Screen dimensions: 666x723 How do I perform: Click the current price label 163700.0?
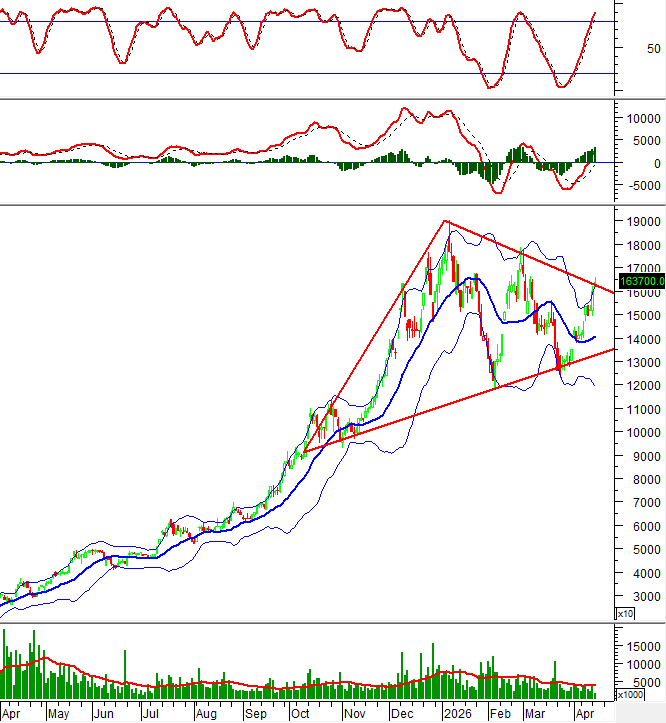pos(642,282)
